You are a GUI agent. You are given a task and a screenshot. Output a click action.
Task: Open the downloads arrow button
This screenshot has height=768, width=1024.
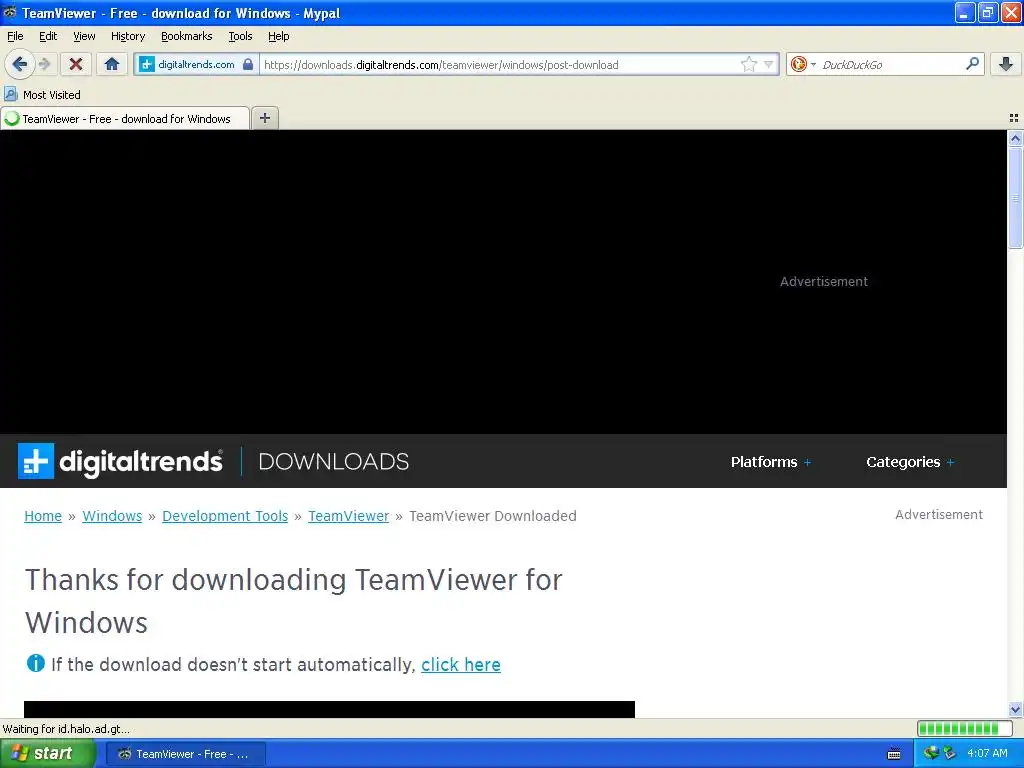(1006, 64)
